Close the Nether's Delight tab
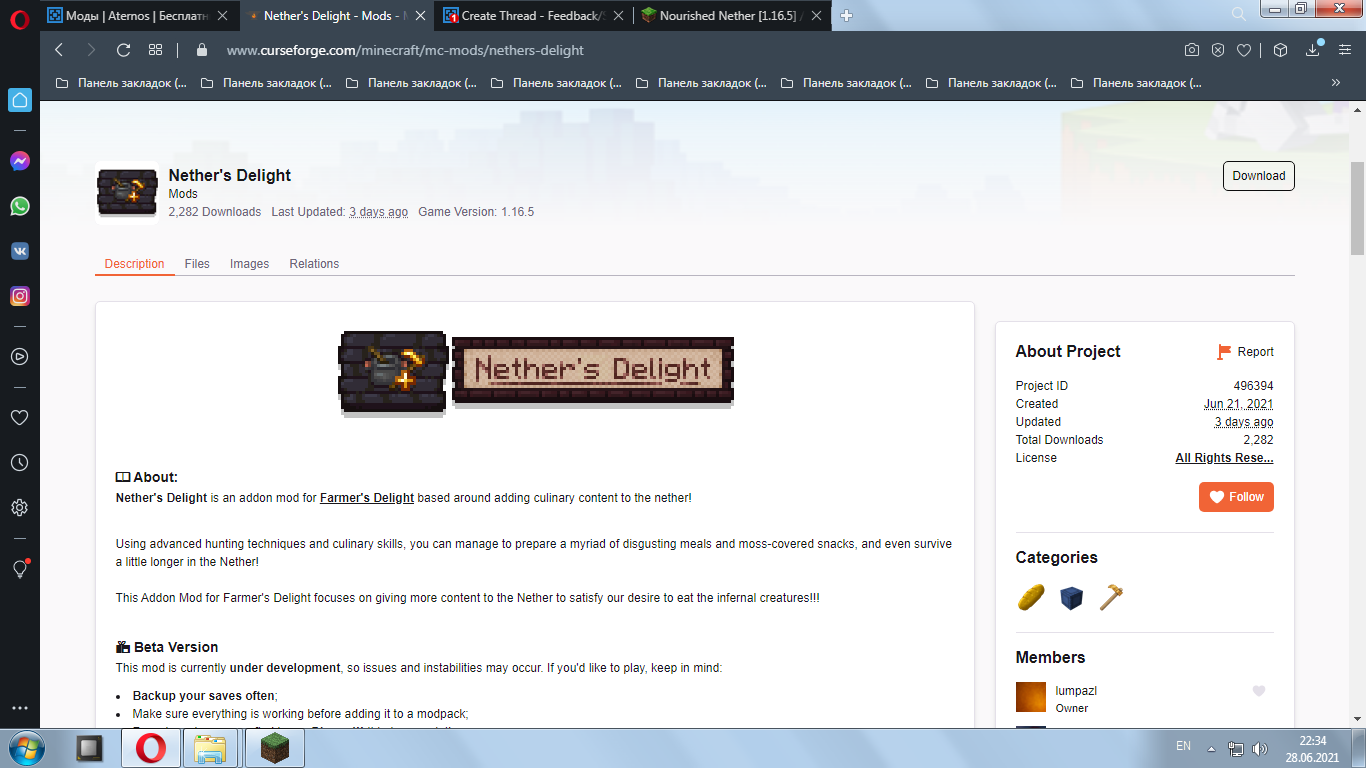The image size is (1366, 768). coord(419,15)
